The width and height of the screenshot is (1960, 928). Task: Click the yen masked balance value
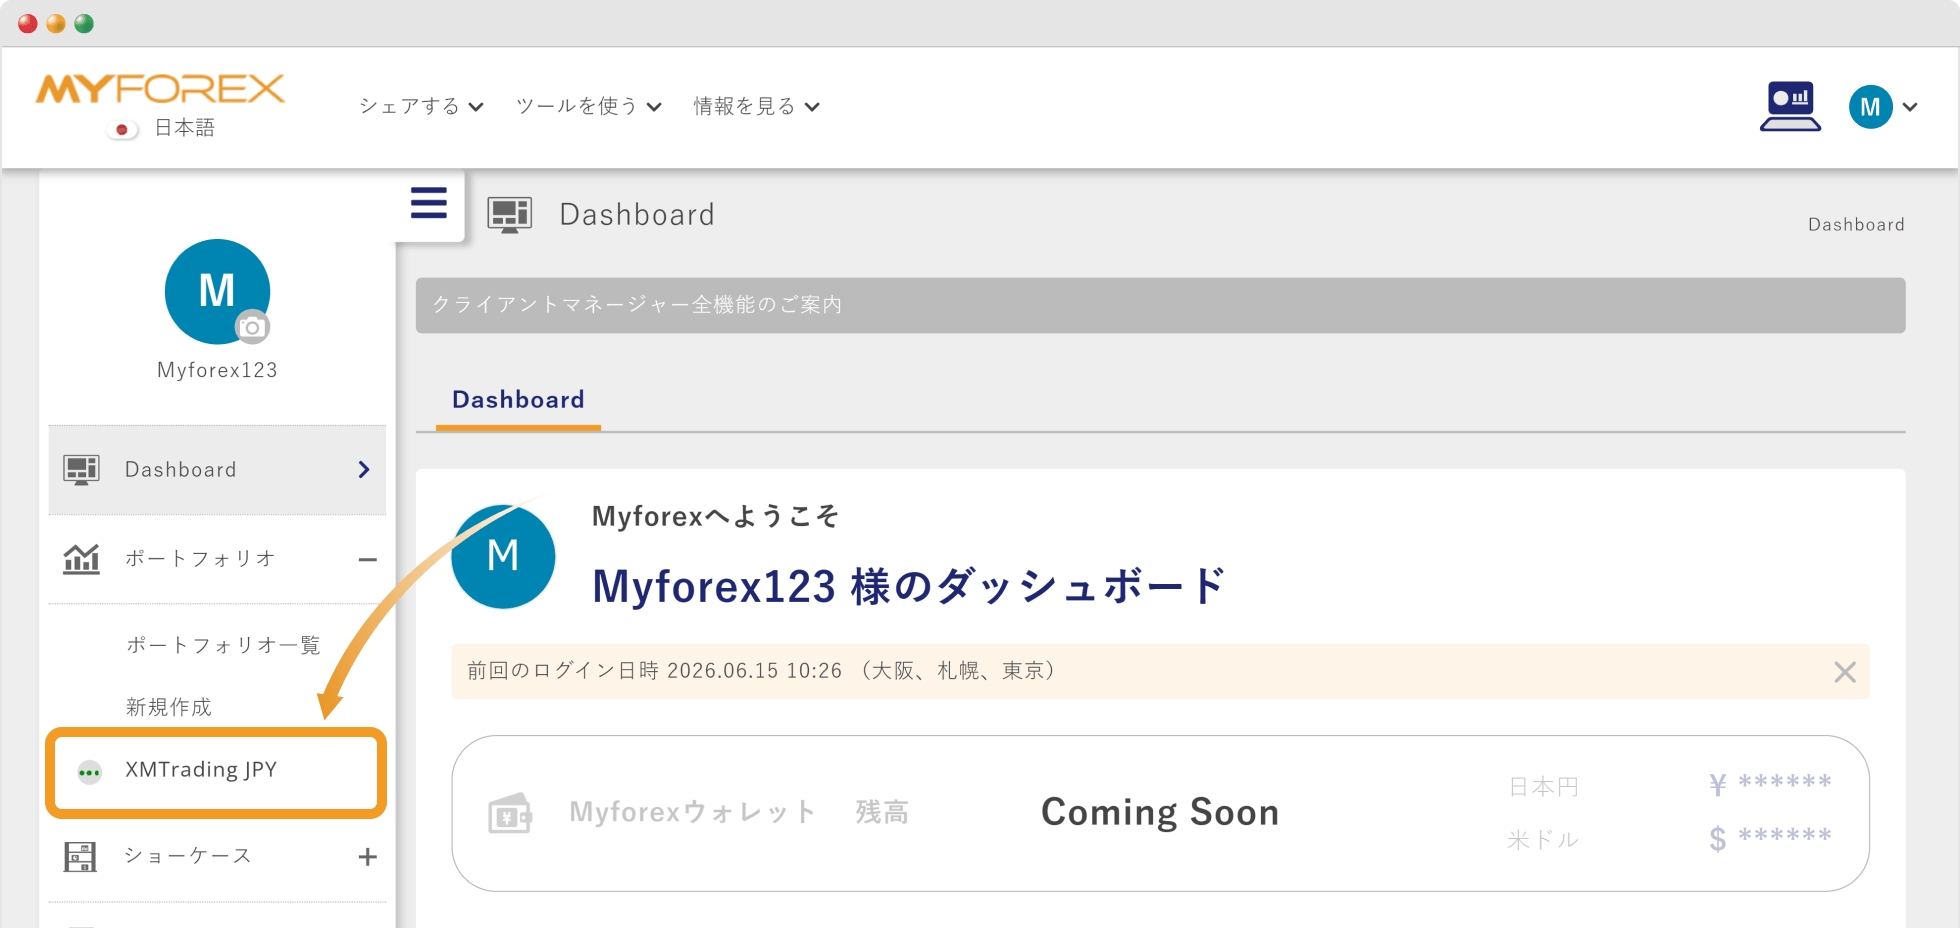[x=1770, y=785]
